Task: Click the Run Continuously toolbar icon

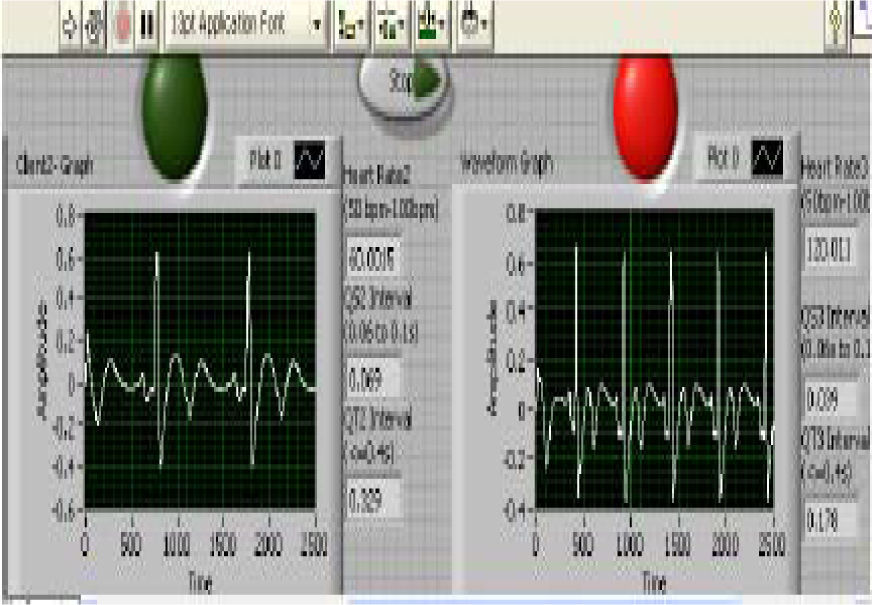Action: coord(95,22)
